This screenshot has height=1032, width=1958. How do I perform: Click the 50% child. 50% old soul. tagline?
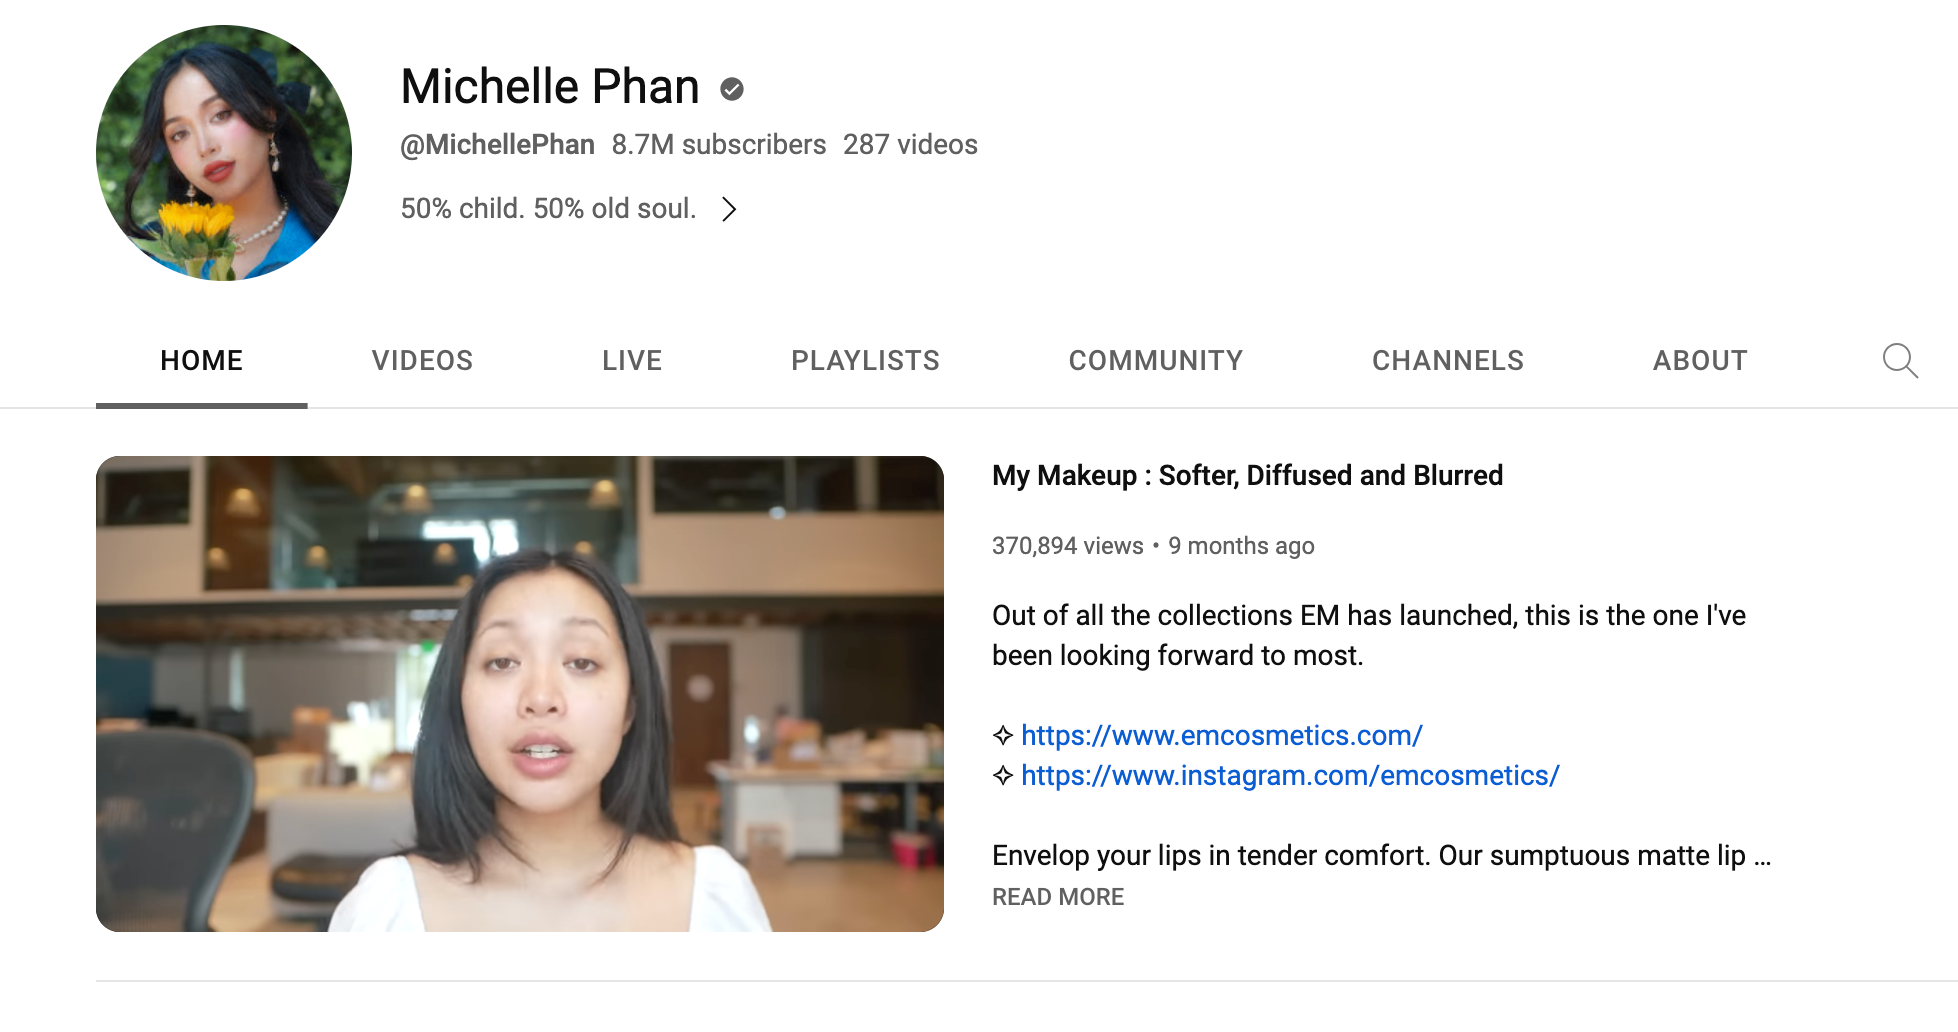point(548,209)
